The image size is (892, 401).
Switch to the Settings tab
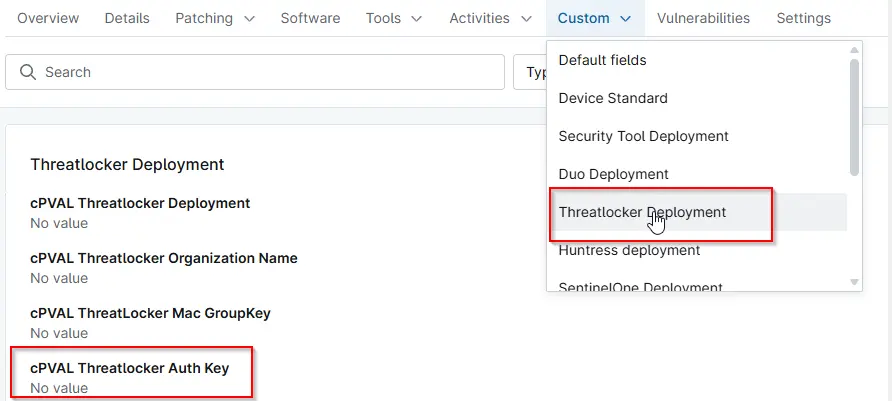tap(803, 18)
